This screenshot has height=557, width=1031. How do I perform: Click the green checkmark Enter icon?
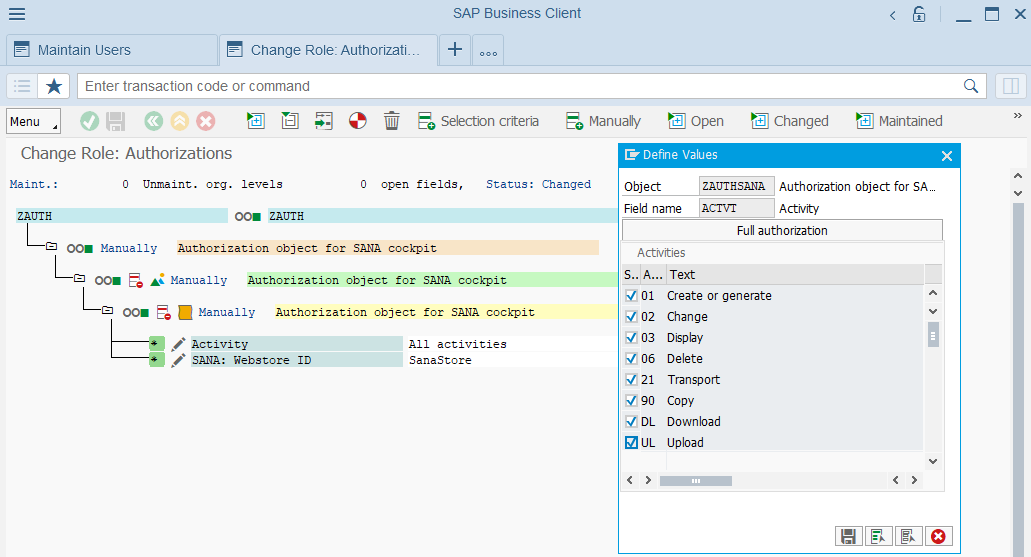pyautogui.click(x=89, y=121)
